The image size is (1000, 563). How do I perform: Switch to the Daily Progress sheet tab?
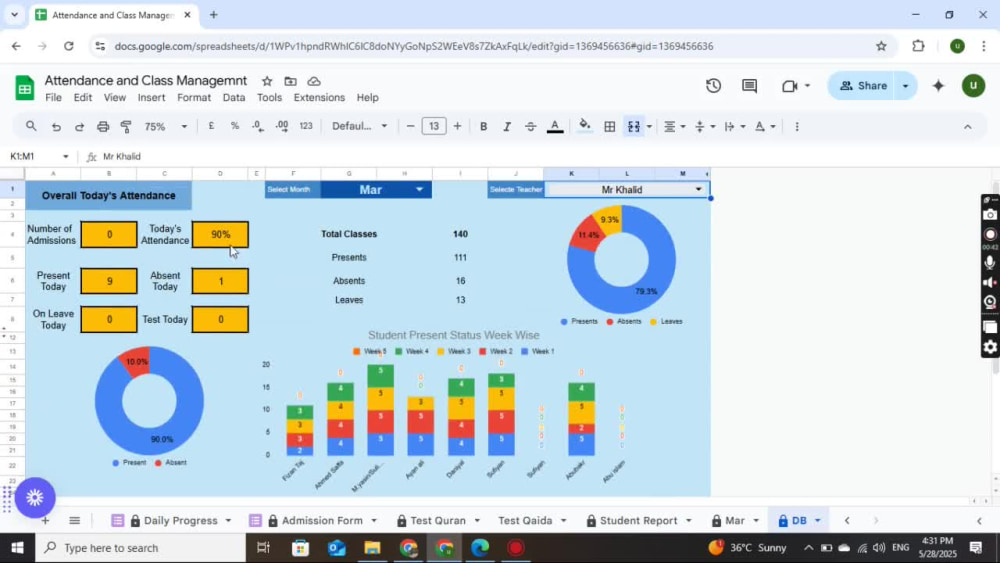180,520
